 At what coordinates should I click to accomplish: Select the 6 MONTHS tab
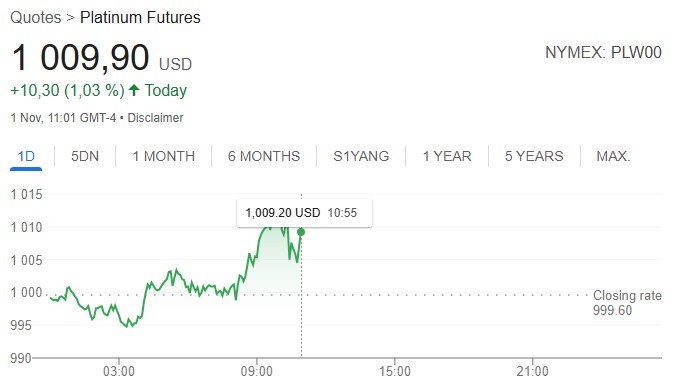[x=264, y=156]
